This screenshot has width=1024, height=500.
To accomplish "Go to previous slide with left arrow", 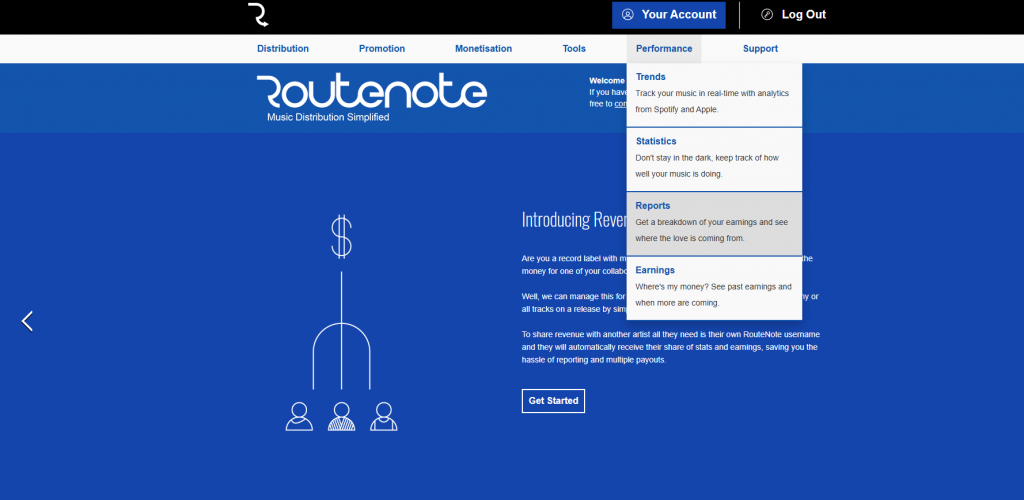I will pos(27,321).
